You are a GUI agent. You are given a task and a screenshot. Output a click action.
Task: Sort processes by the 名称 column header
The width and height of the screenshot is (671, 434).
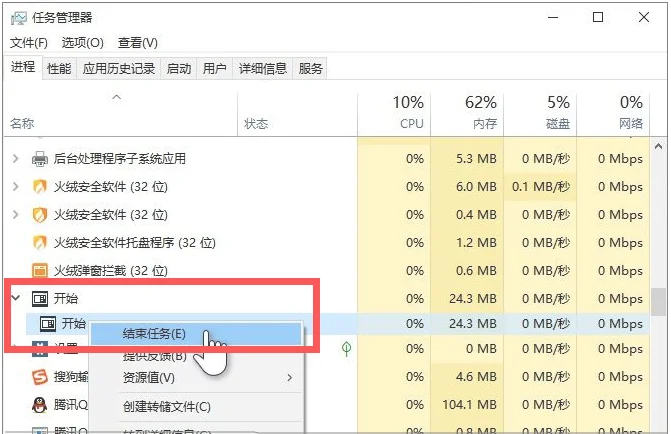(120, 115)
